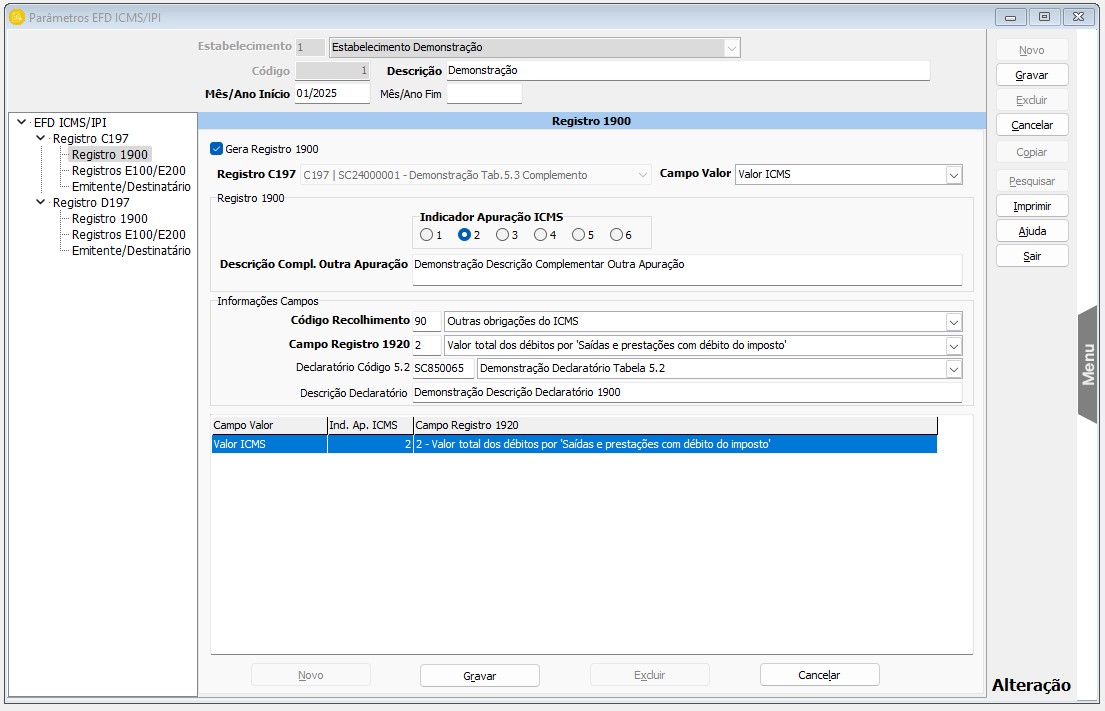Select Indicador Apuração ICMS option 1
The image size is (1105, 711).
point(427,235)
